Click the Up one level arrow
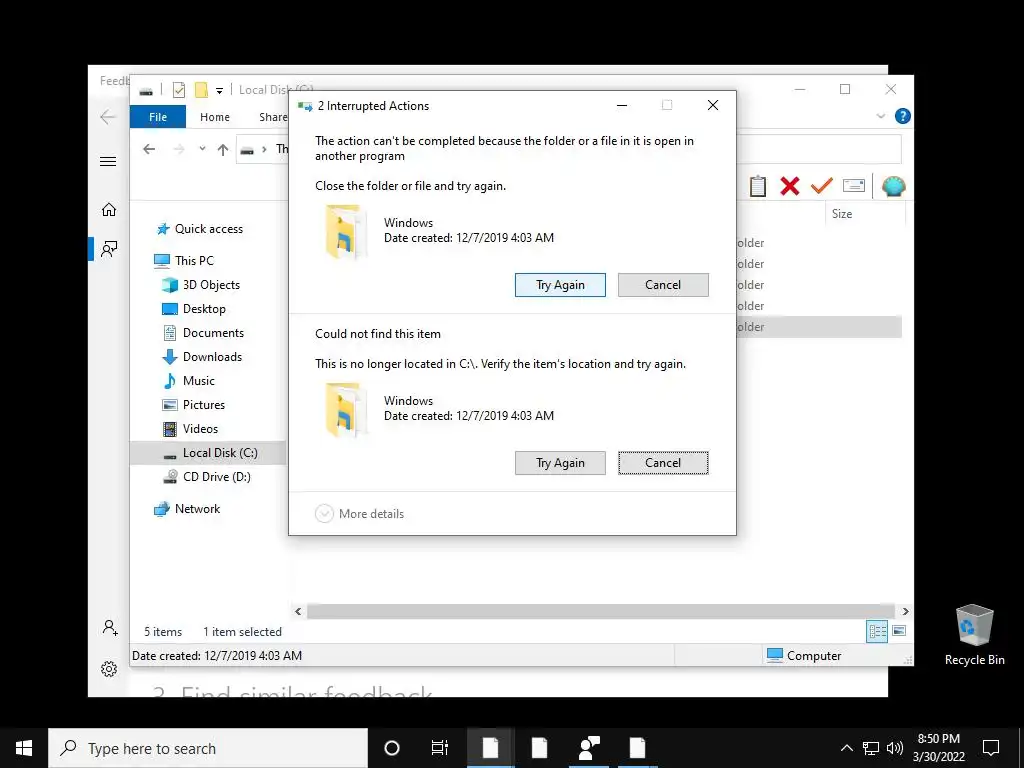This screenshot has width=1024, height=768. (223, 150)
